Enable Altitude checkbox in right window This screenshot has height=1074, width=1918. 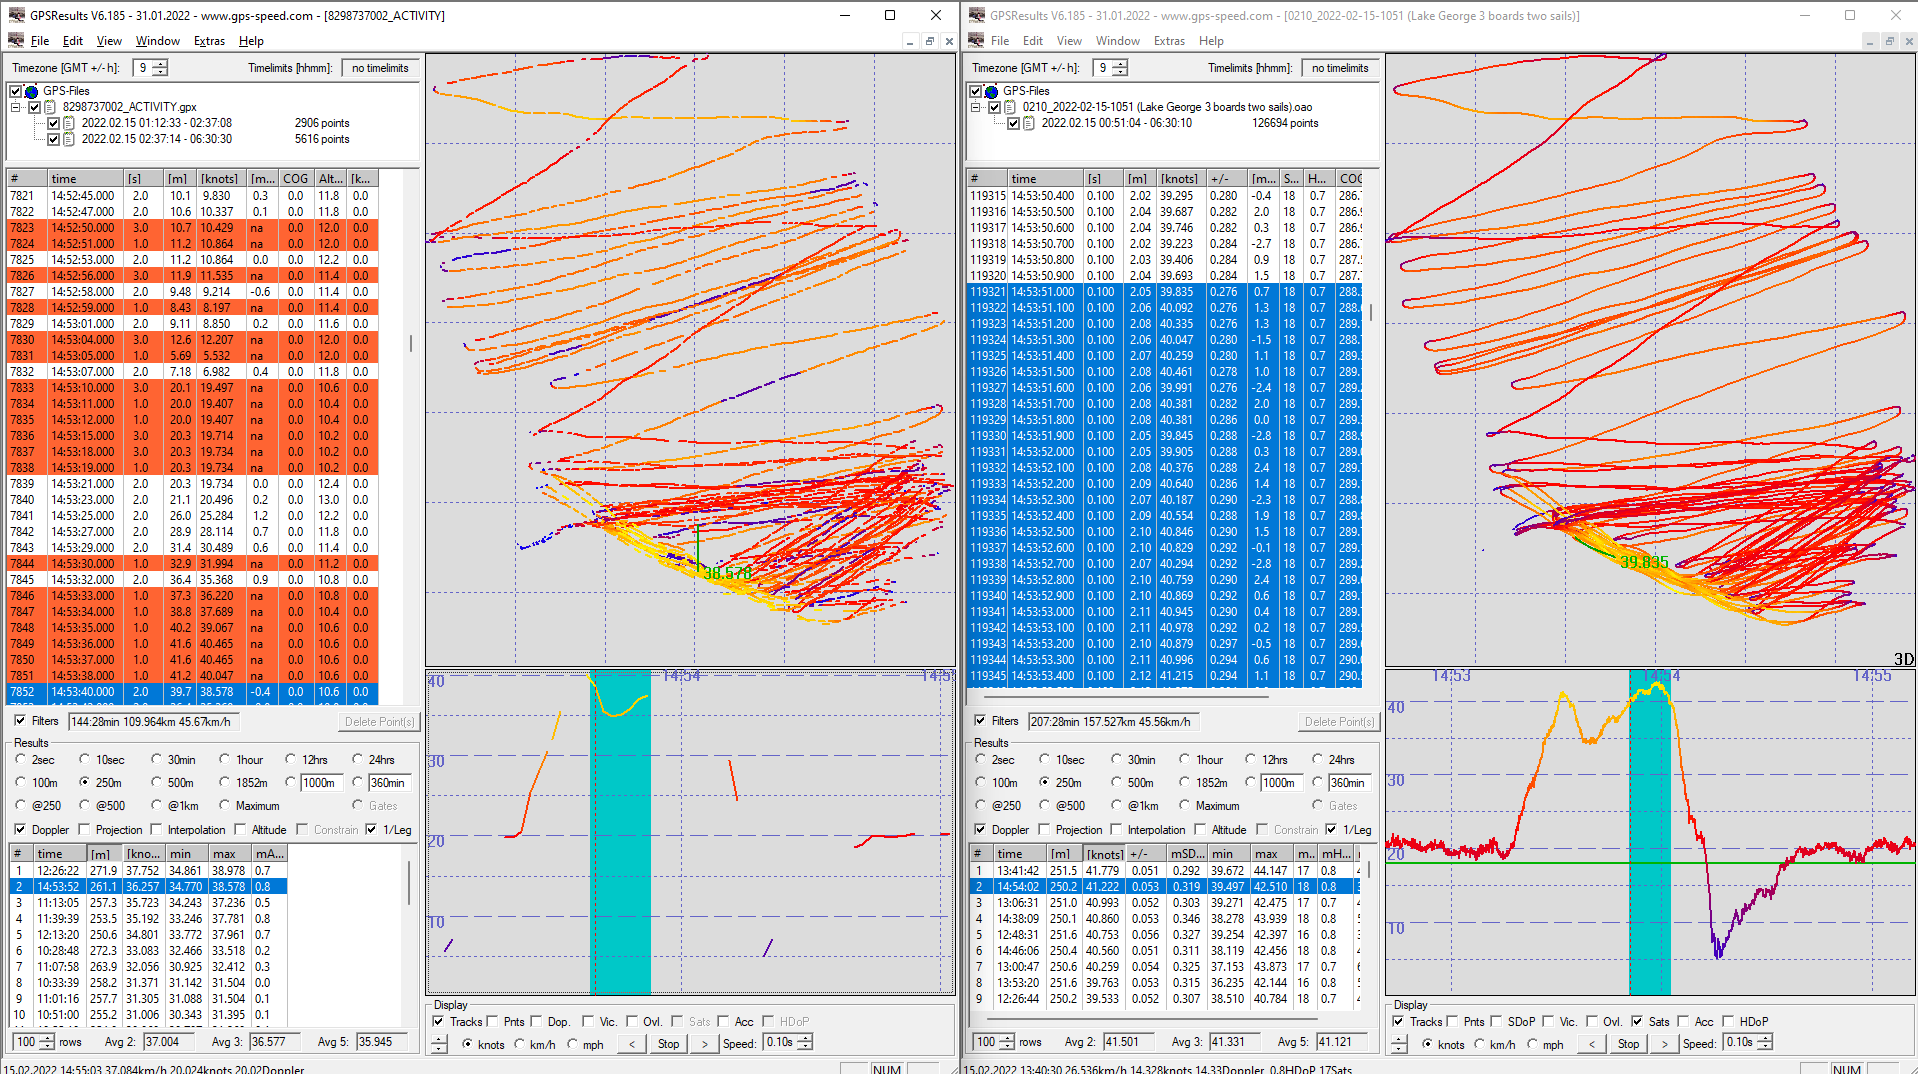[1200, 829]
